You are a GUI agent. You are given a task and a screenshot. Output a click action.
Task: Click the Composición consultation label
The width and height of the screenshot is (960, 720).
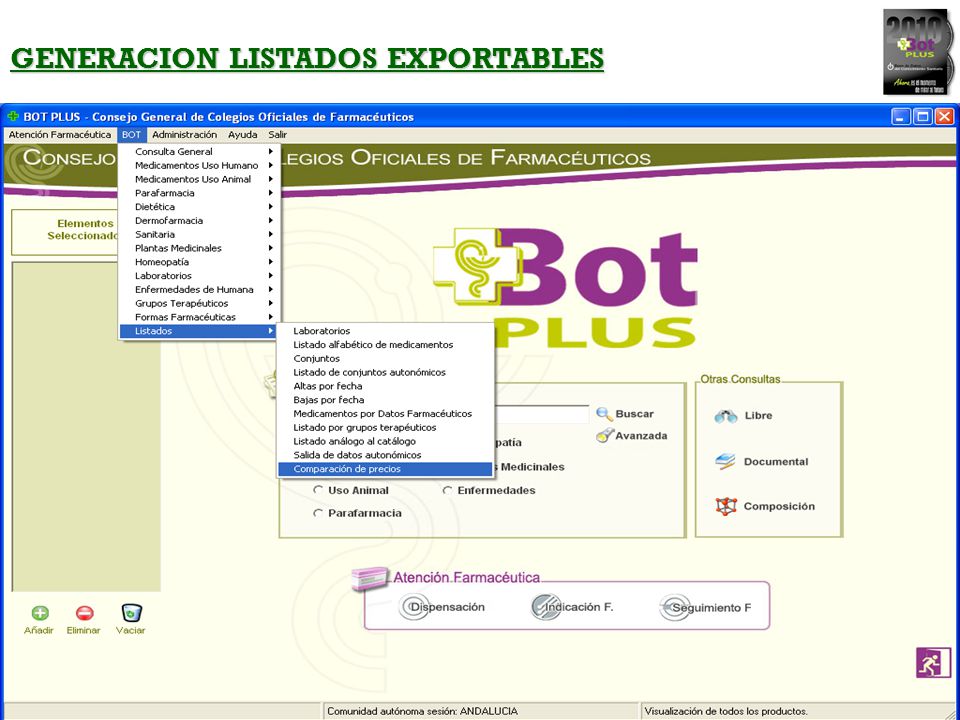coord(779,506)
